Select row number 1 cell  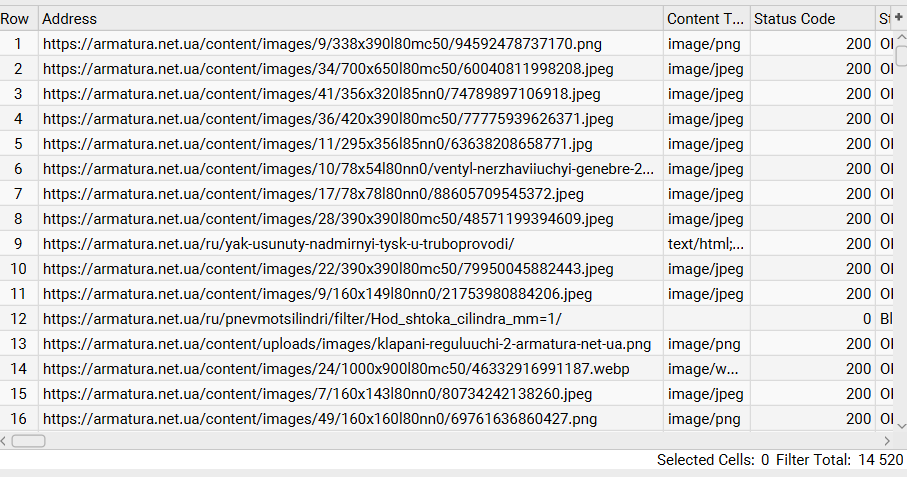click(18, 44)
